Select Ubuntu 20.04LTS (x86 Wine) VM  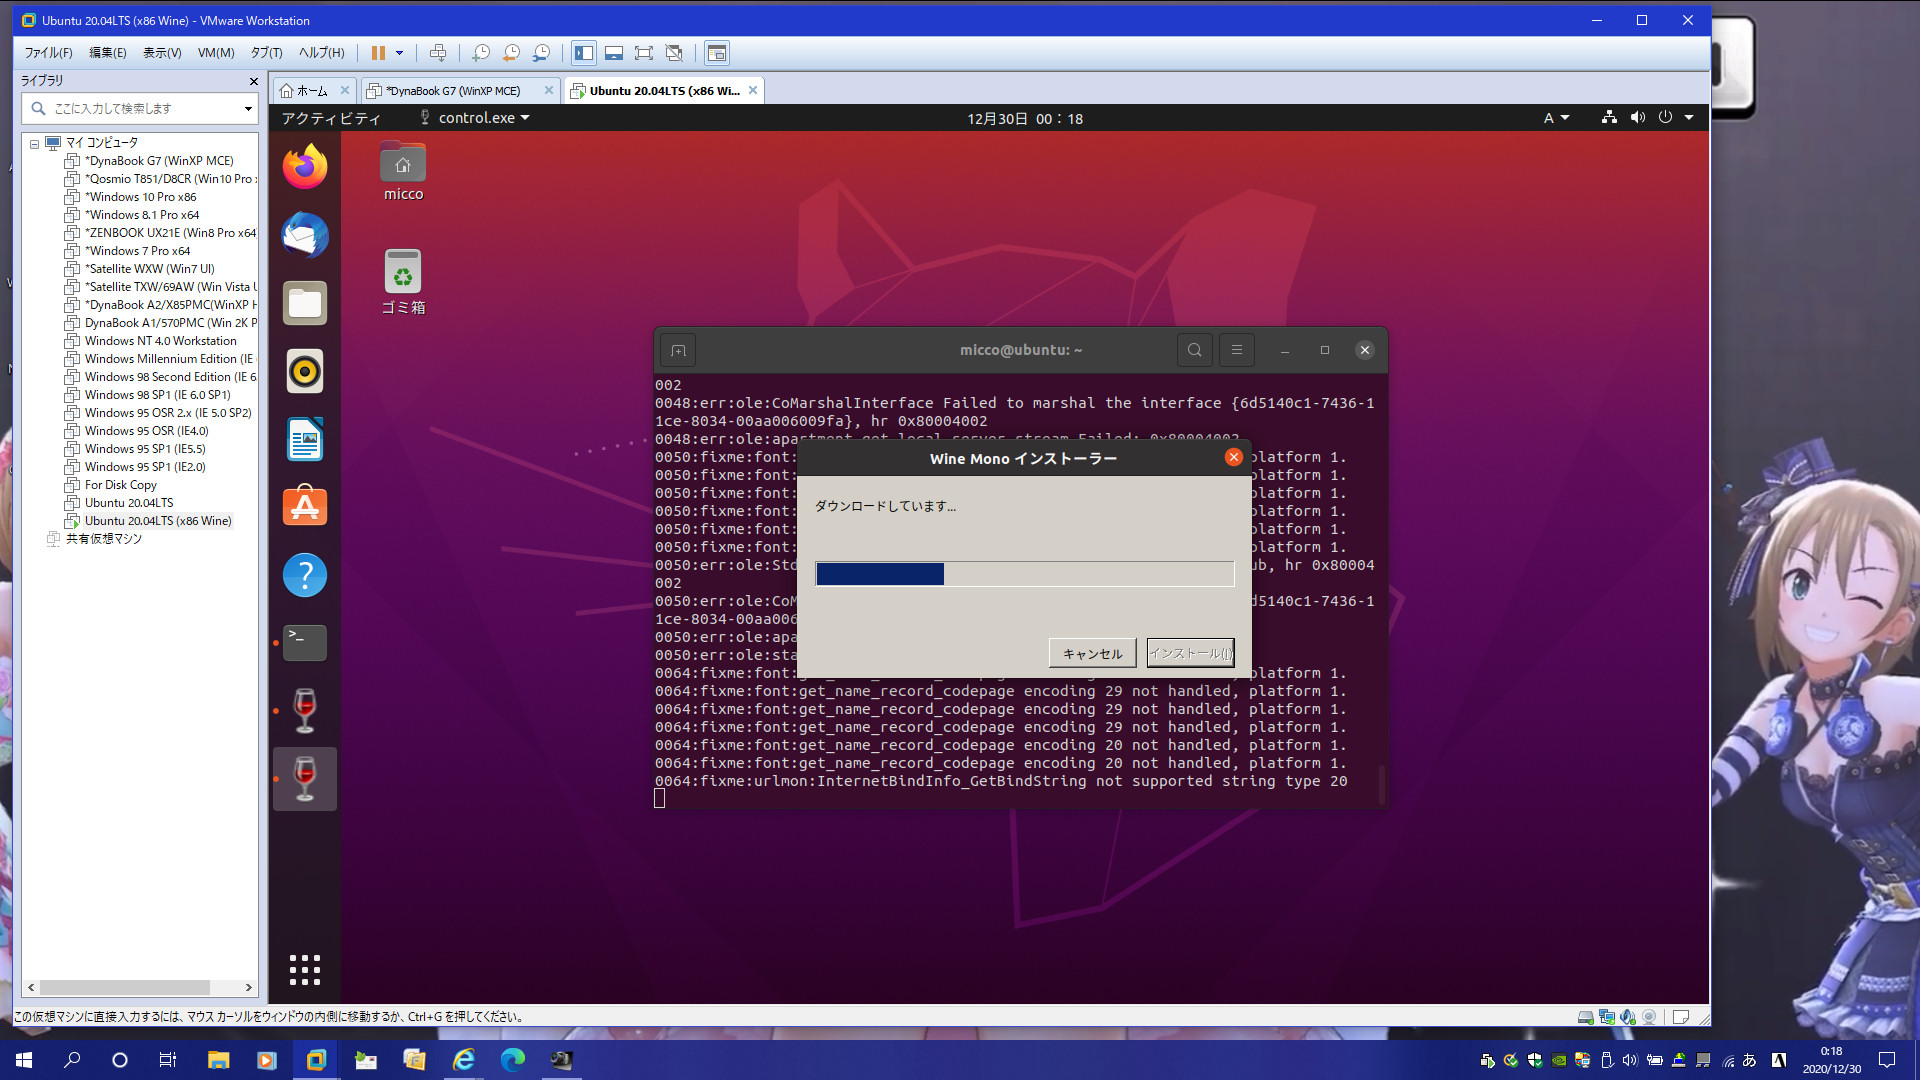pos(158,521)
